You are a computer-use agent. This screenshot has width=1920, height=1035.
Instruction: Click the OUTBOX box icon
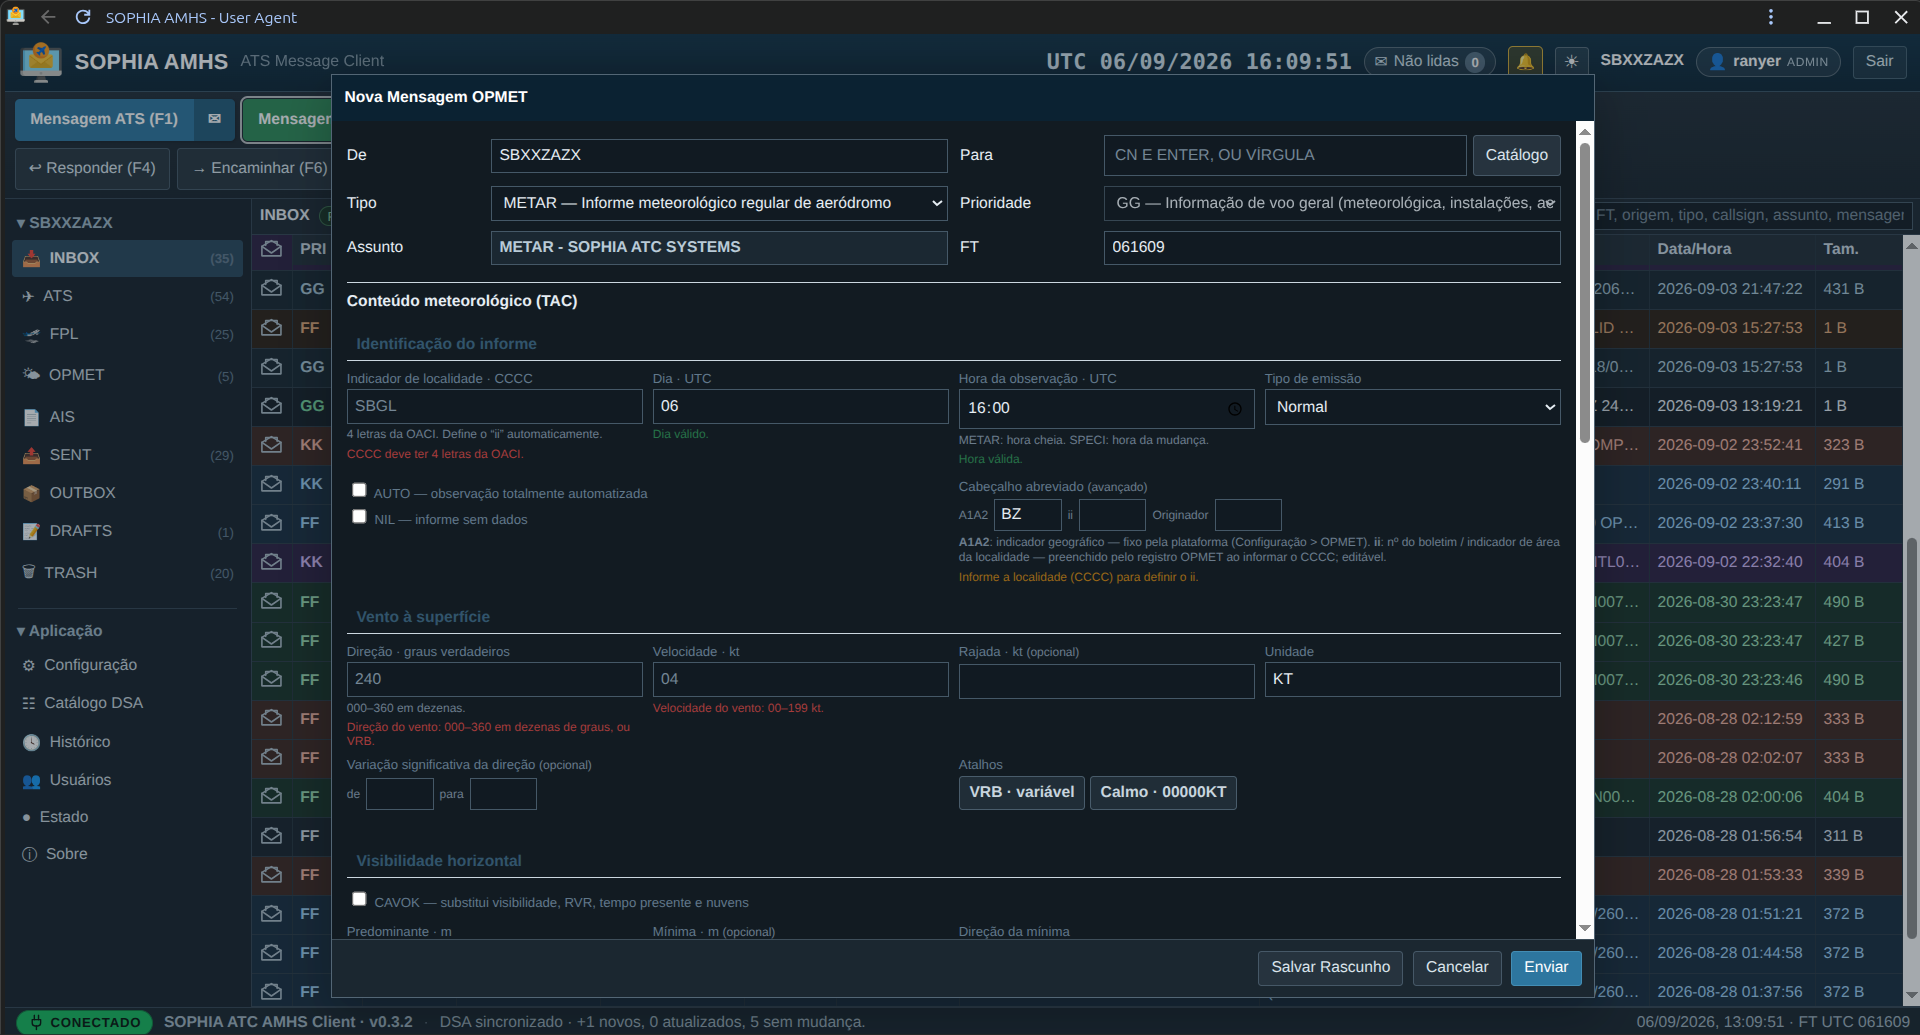click(31, 493)
